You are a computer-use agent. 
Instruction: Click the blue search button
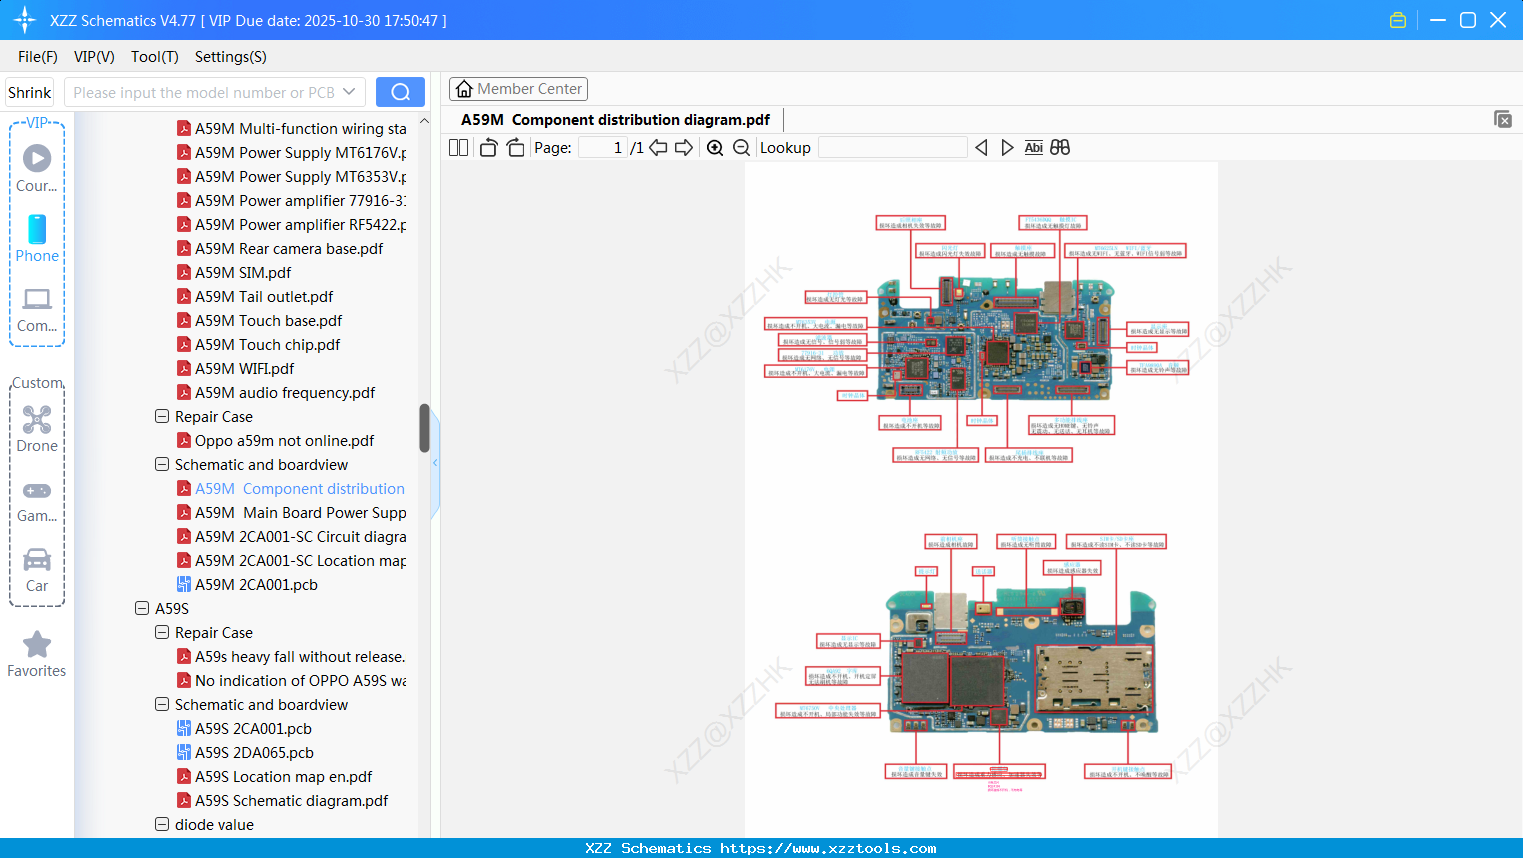(x=400, y=92)
